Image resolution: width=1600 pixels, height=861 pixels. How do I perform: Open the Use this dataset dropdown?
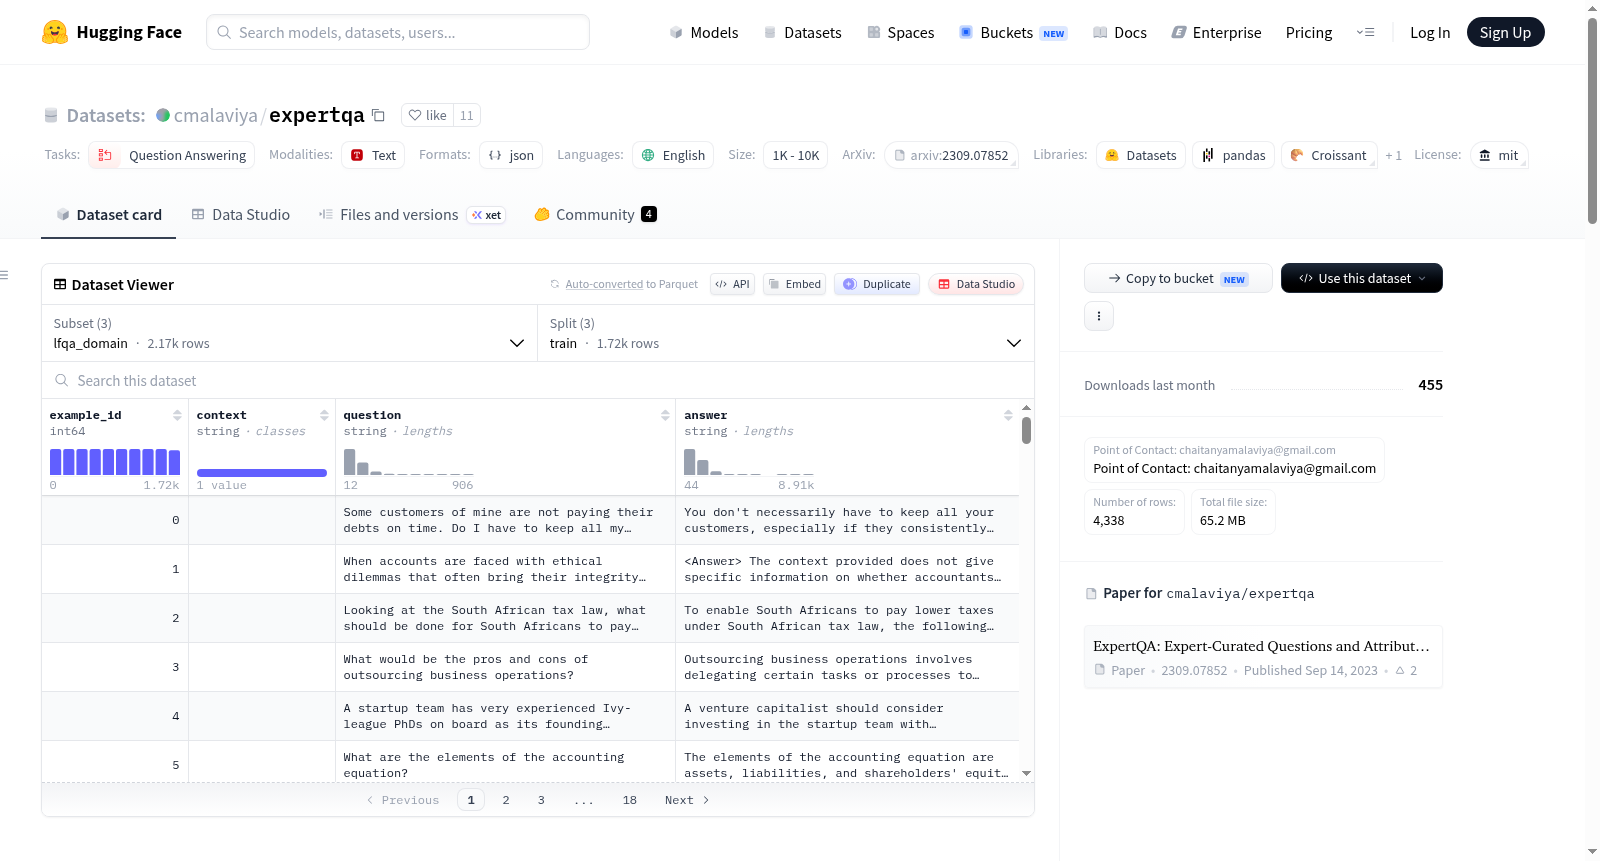pyautogui.click(x=1361, y=278)
